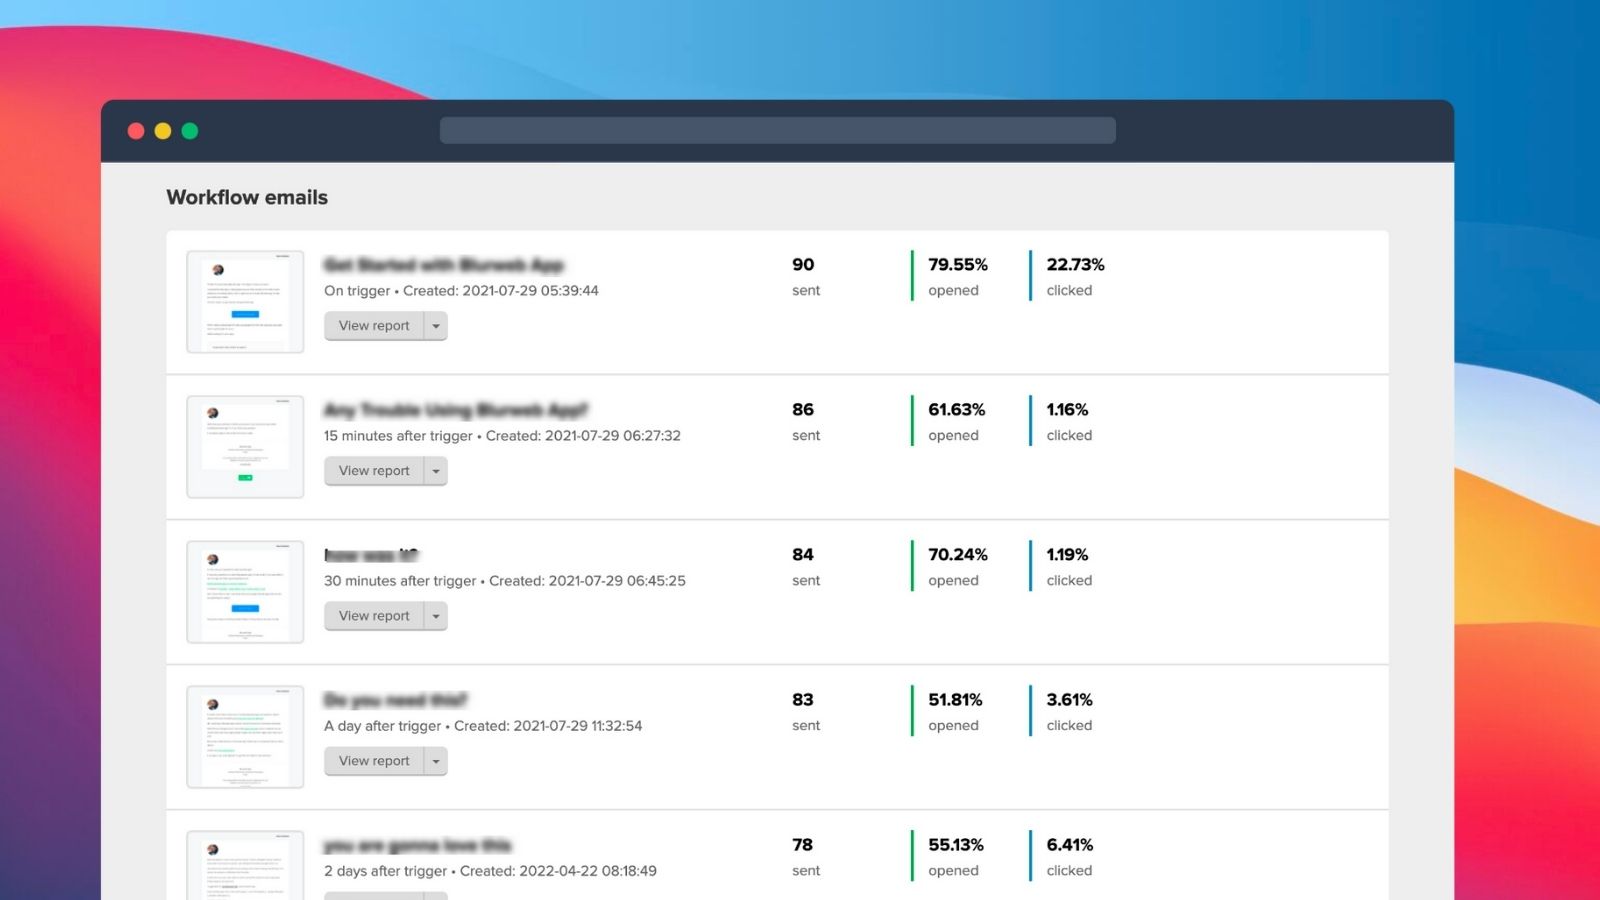This screenshot has width=1600, height=900.
Task: Click the 1.16% clicked rate
Action: [x=1067, y=410]
